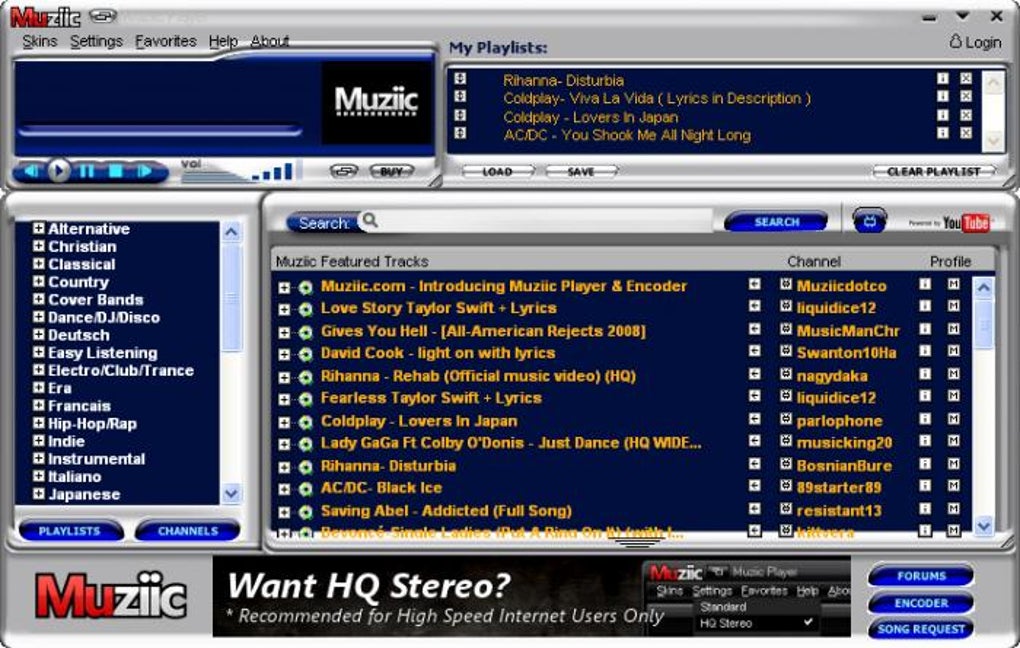Show info icon in the liquidice12 Love Story row

[x=925, y=306]
